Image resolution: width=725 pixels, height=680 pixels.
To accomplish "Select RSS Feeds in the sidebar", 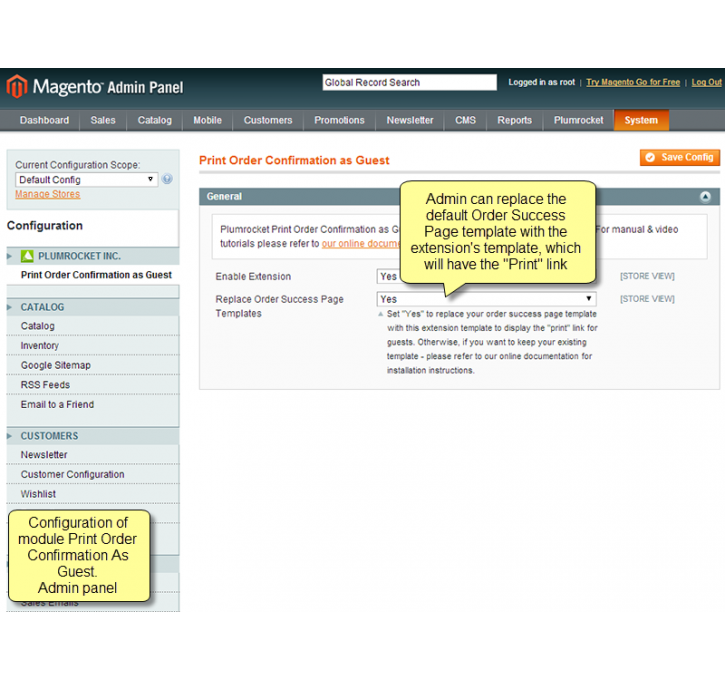I will click(45, 385).
